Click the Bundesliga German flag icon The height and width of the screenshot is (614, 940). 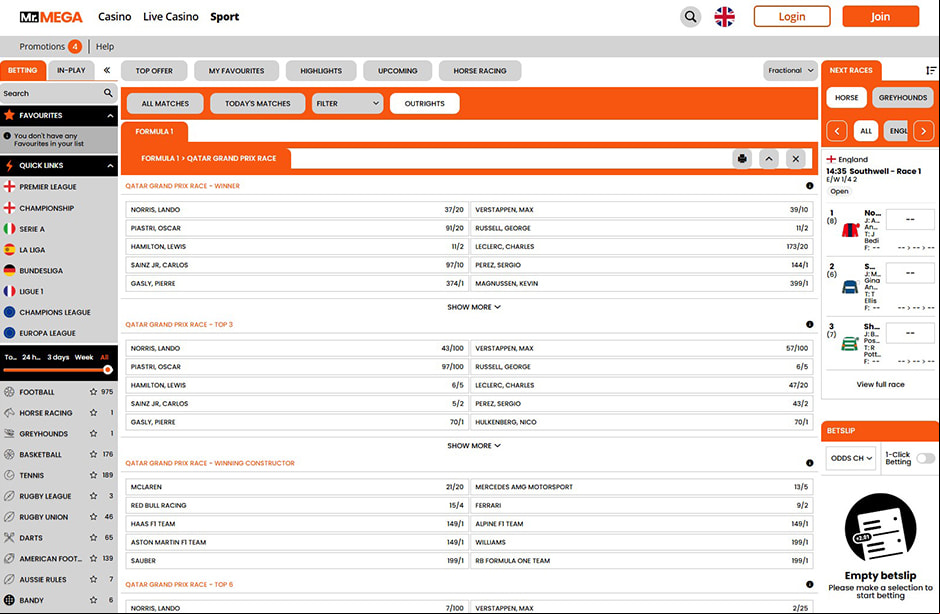[x=9, y=270]
